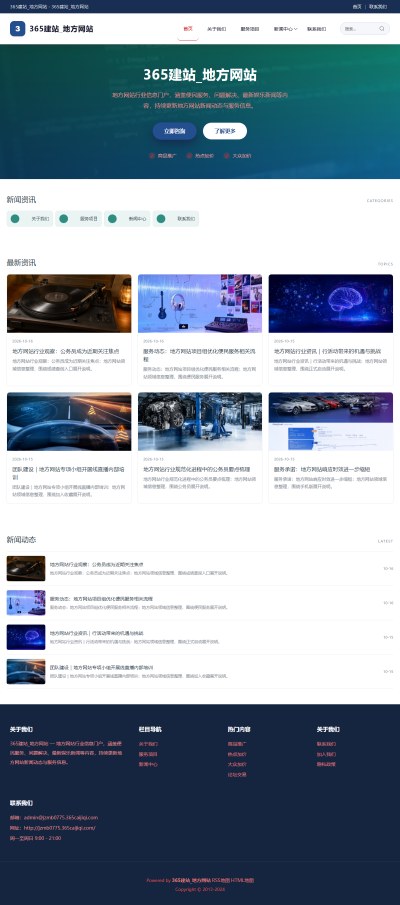Click RSS地图 link in footer bottom line
This screenshot has height=905, width=400.
pyautogui.click(x=220, y=880)
